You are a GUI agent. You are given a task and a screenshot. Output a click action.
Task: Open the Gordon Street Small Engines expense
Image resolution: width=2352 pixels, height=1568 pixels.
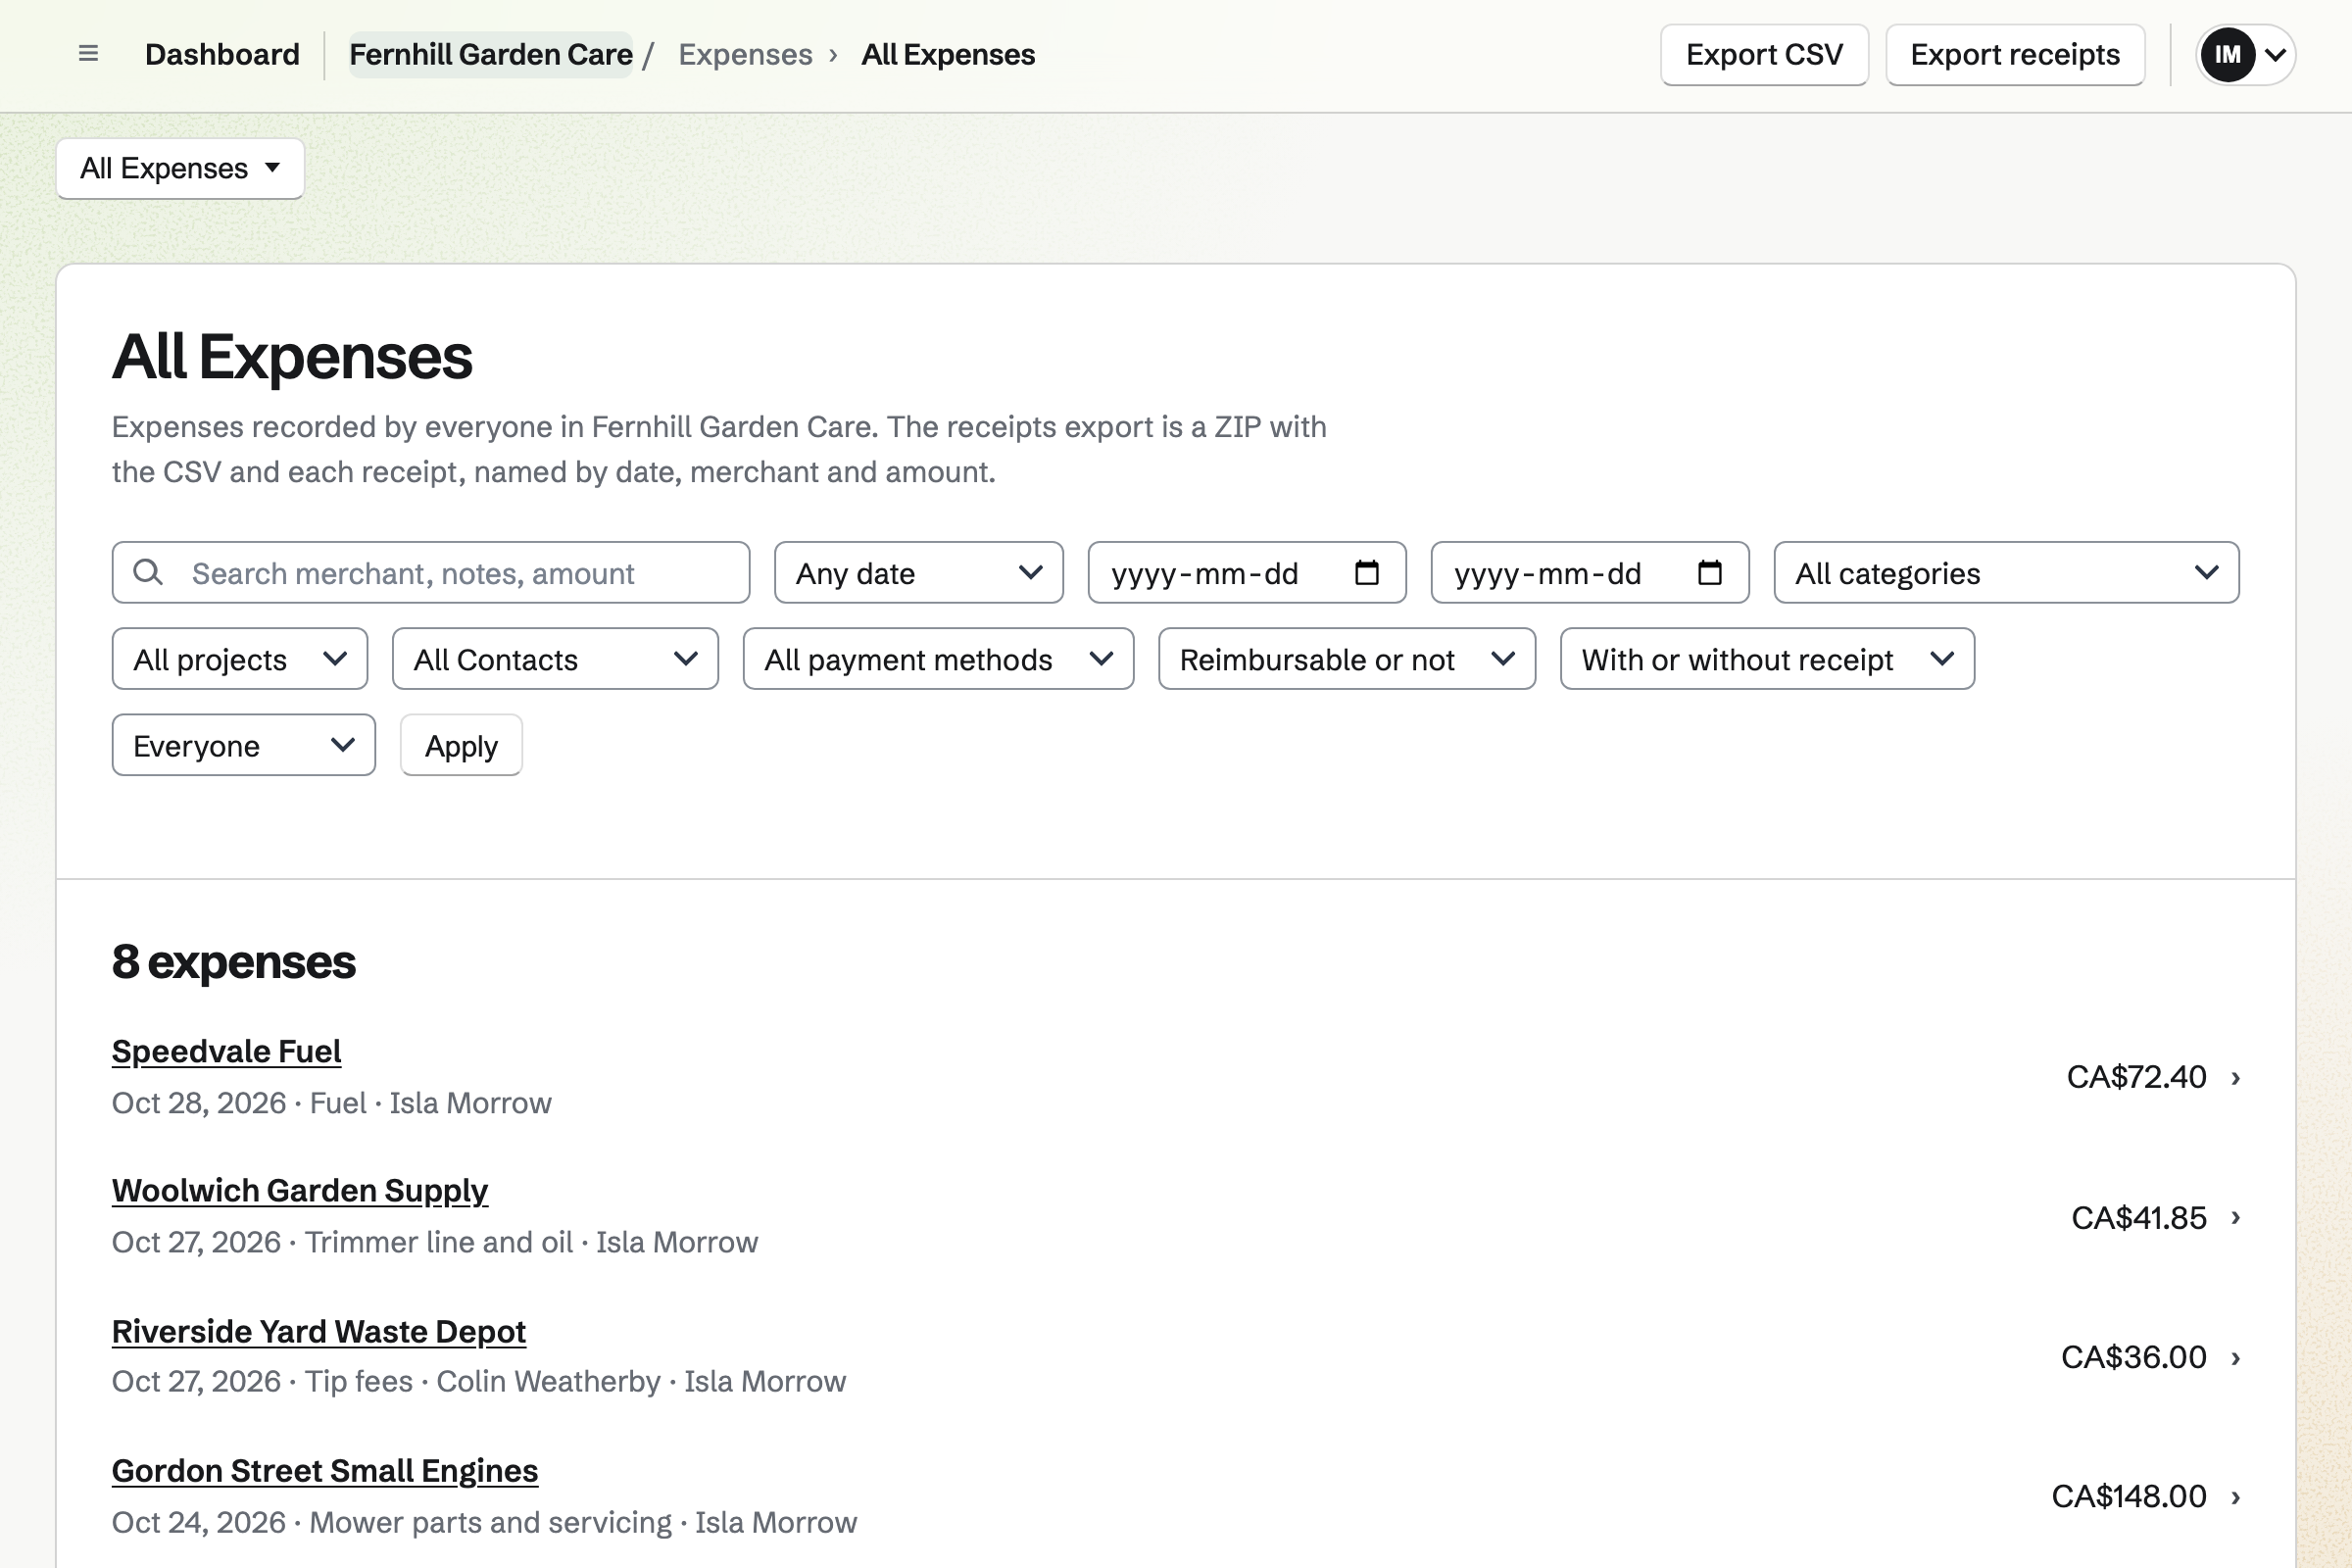(x=325, y=1470)
